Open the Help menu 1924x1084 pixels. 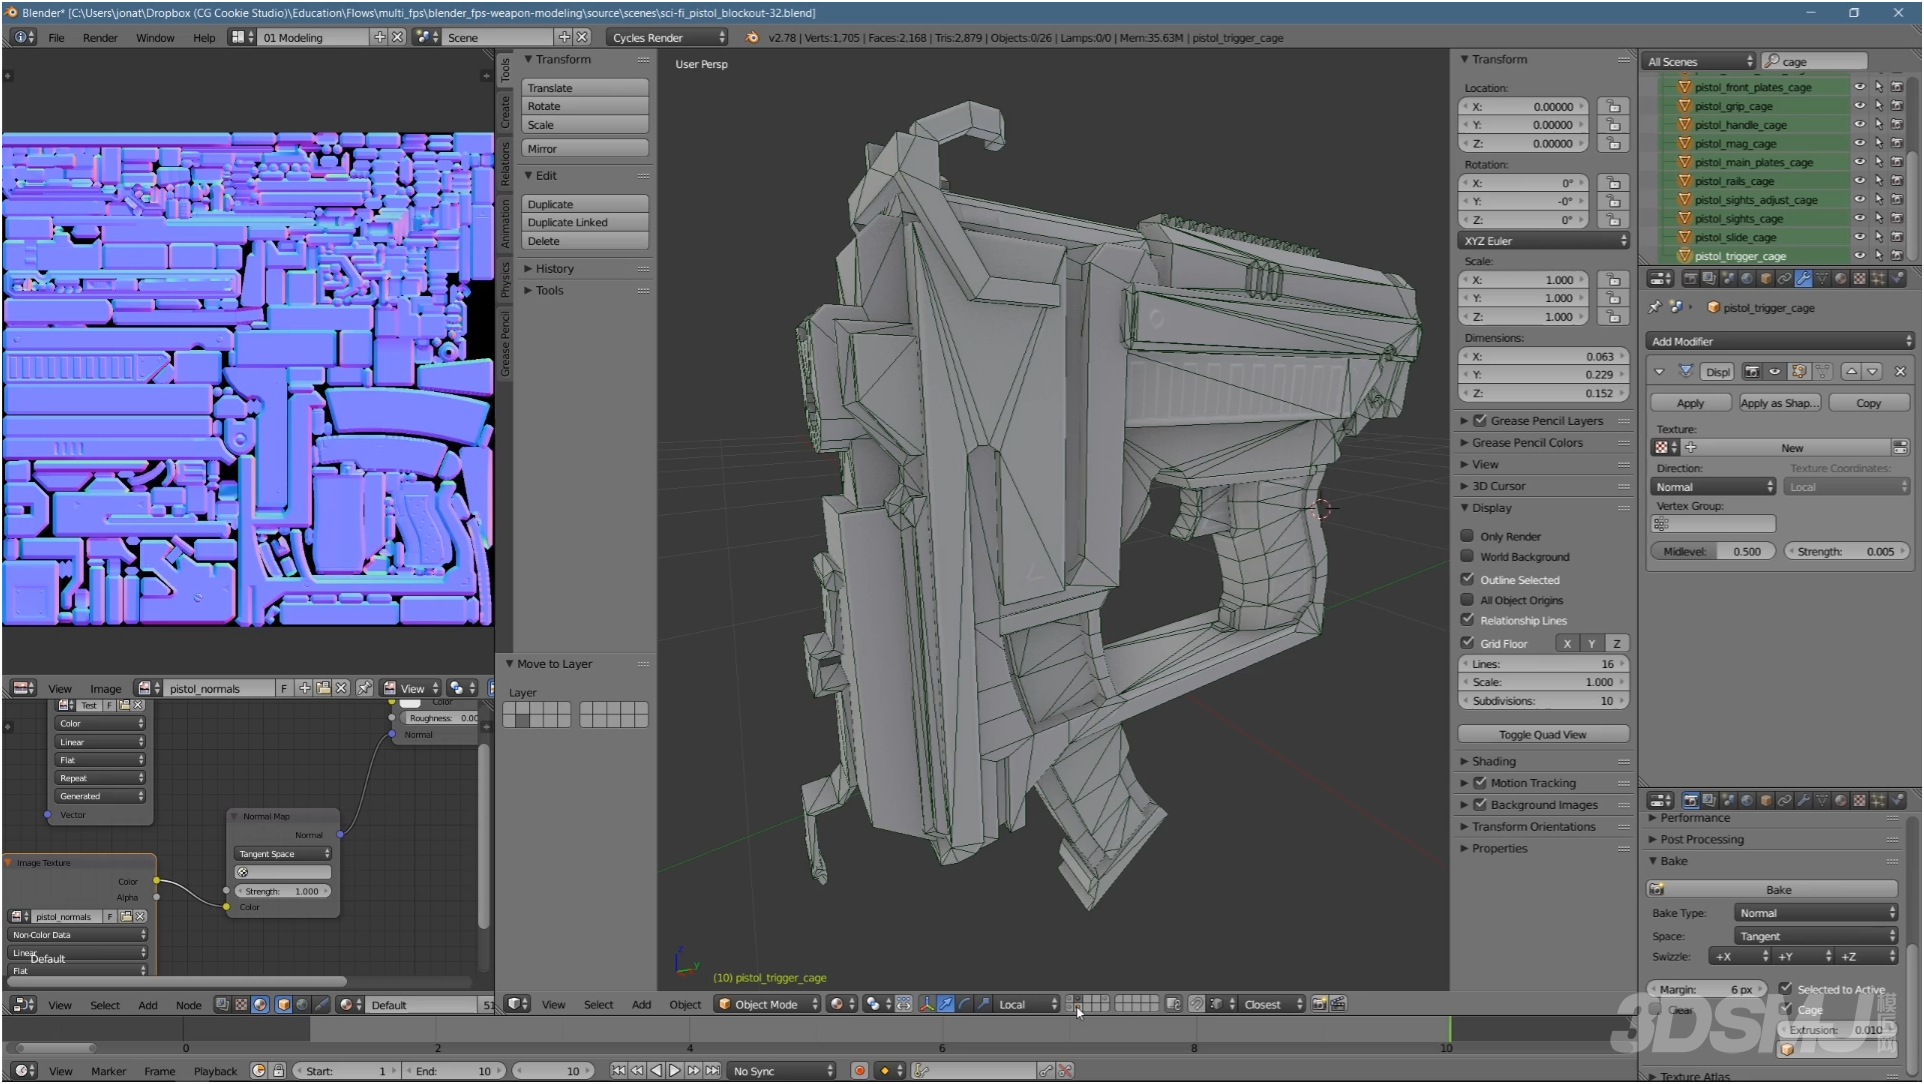coord(204,37)
